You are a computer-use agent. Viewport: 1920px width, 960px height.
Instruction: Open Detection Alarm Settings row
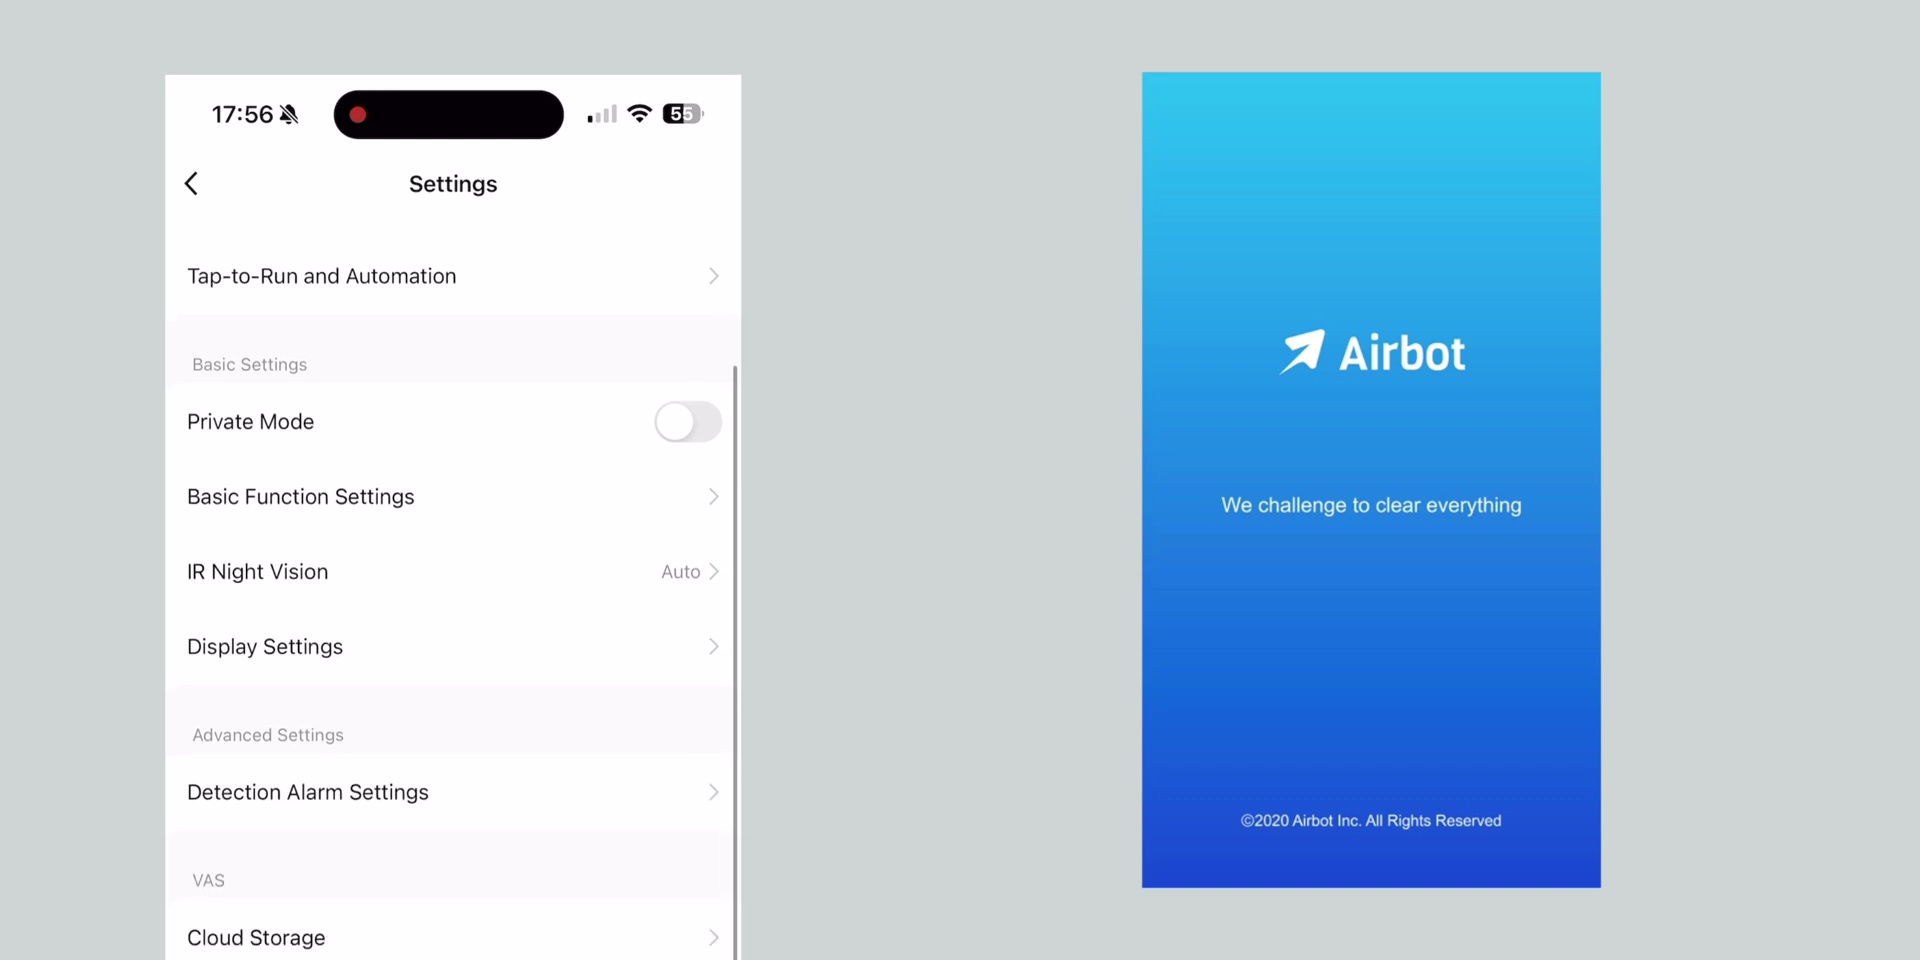(x=453, y=792)
